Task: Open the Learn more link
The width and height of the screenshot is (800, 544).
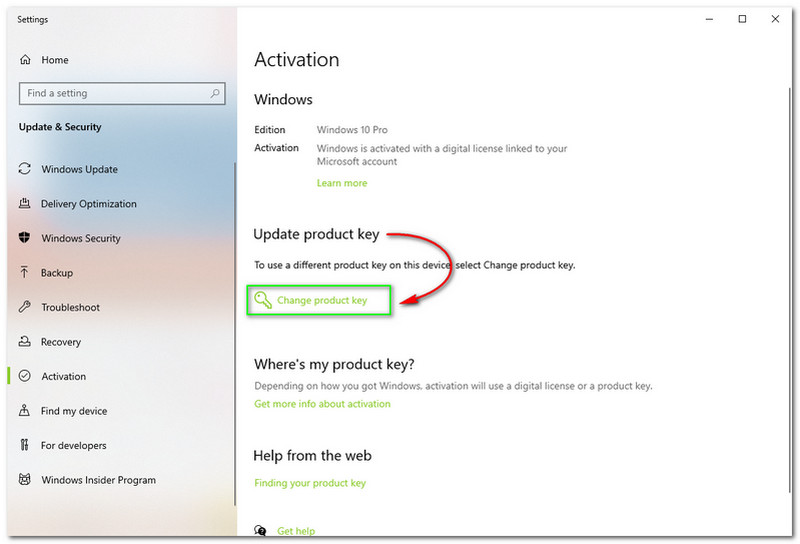Action: pos(342,183)
